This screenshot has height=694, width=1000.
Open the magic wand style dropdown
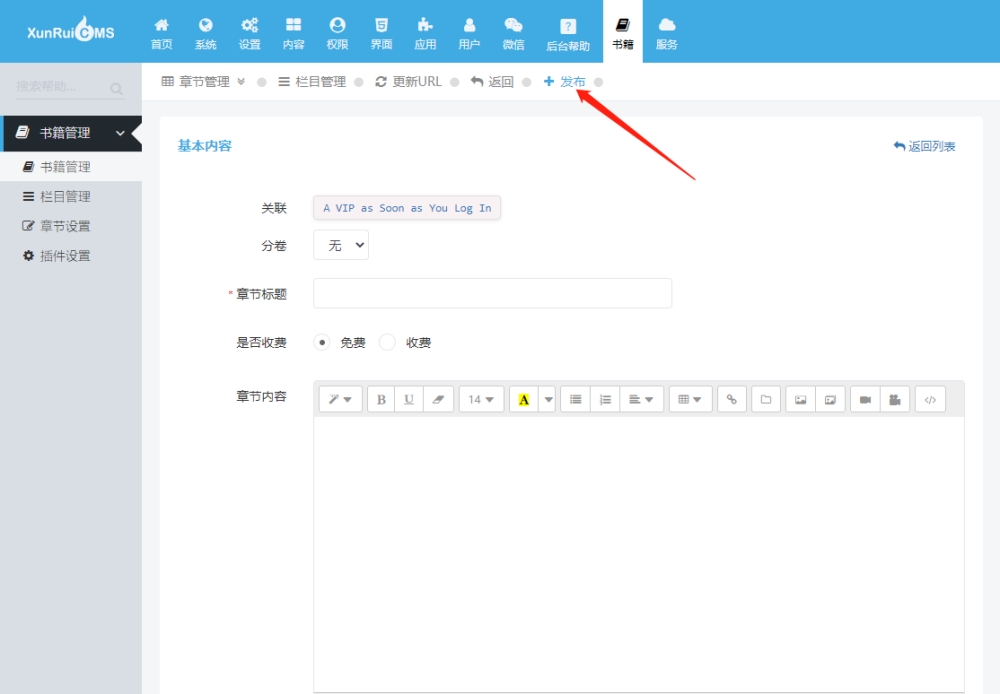341,399
